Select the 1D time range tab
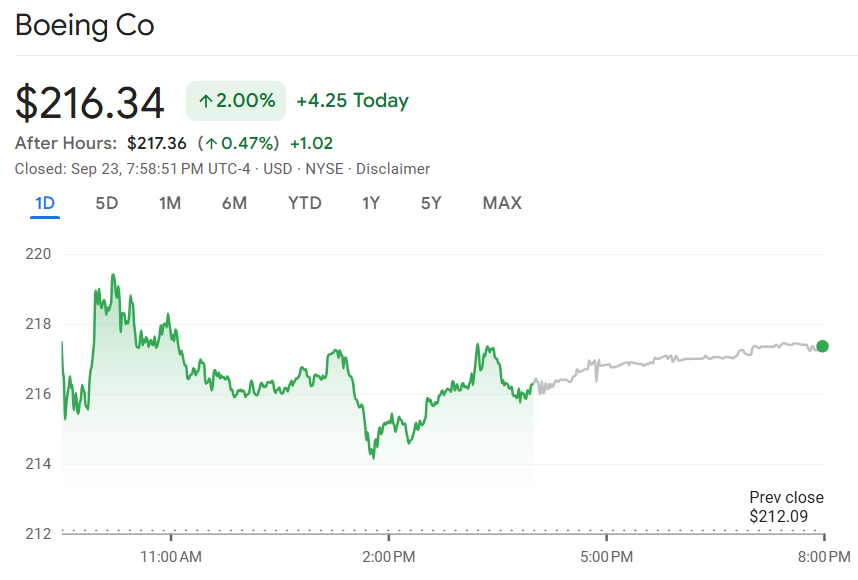 45,203
